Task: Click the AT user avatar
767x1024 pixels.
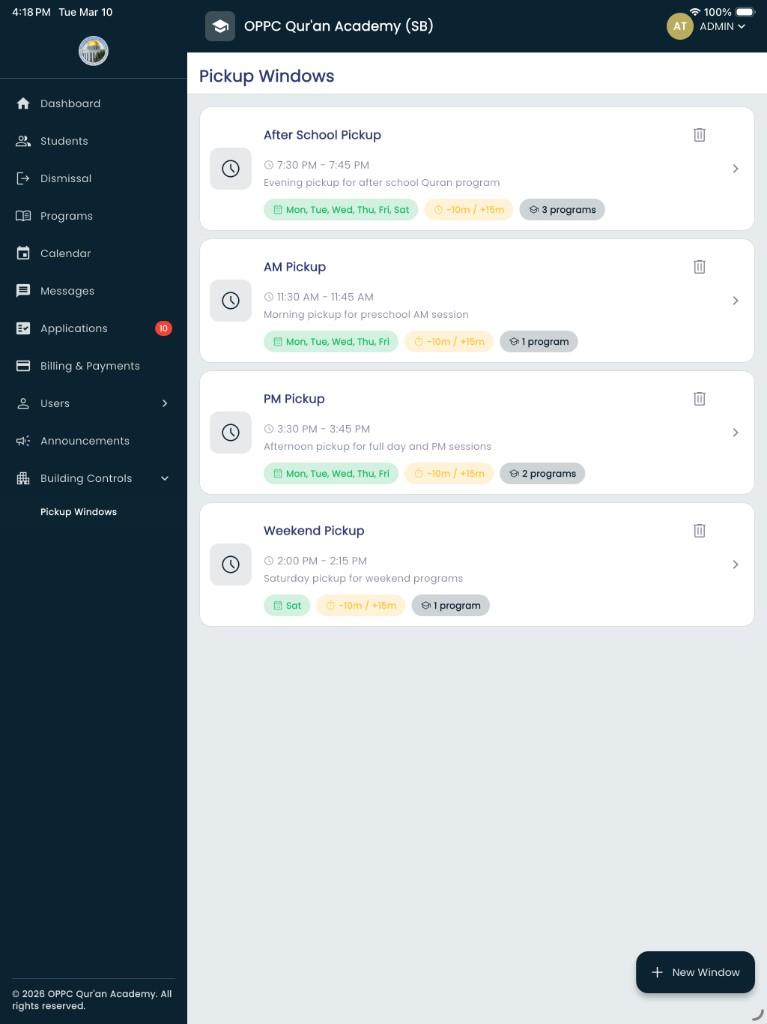Action: (x=680, y=27)
